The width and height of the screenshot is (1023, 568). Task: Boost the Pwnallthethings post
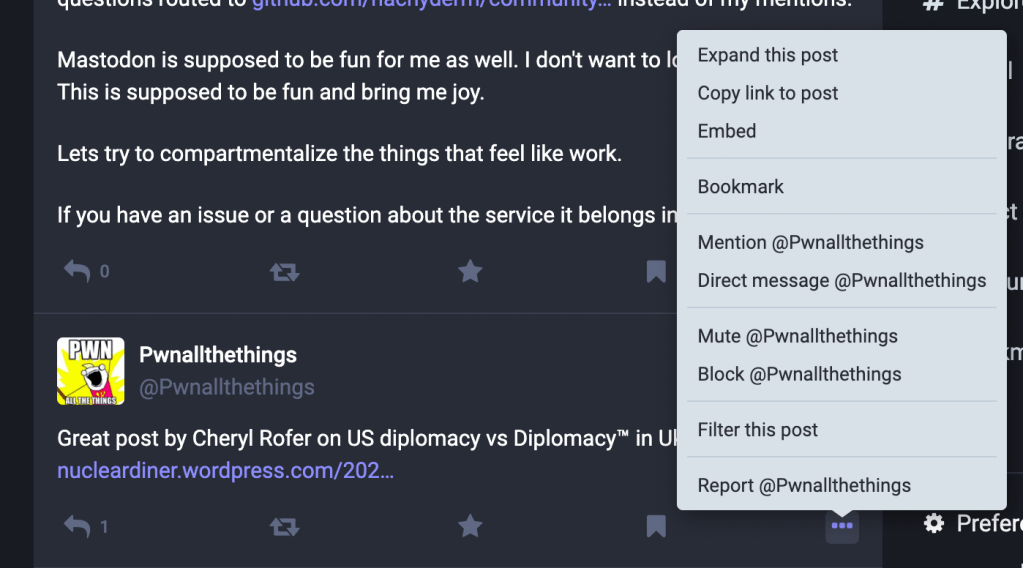point(285,526)
